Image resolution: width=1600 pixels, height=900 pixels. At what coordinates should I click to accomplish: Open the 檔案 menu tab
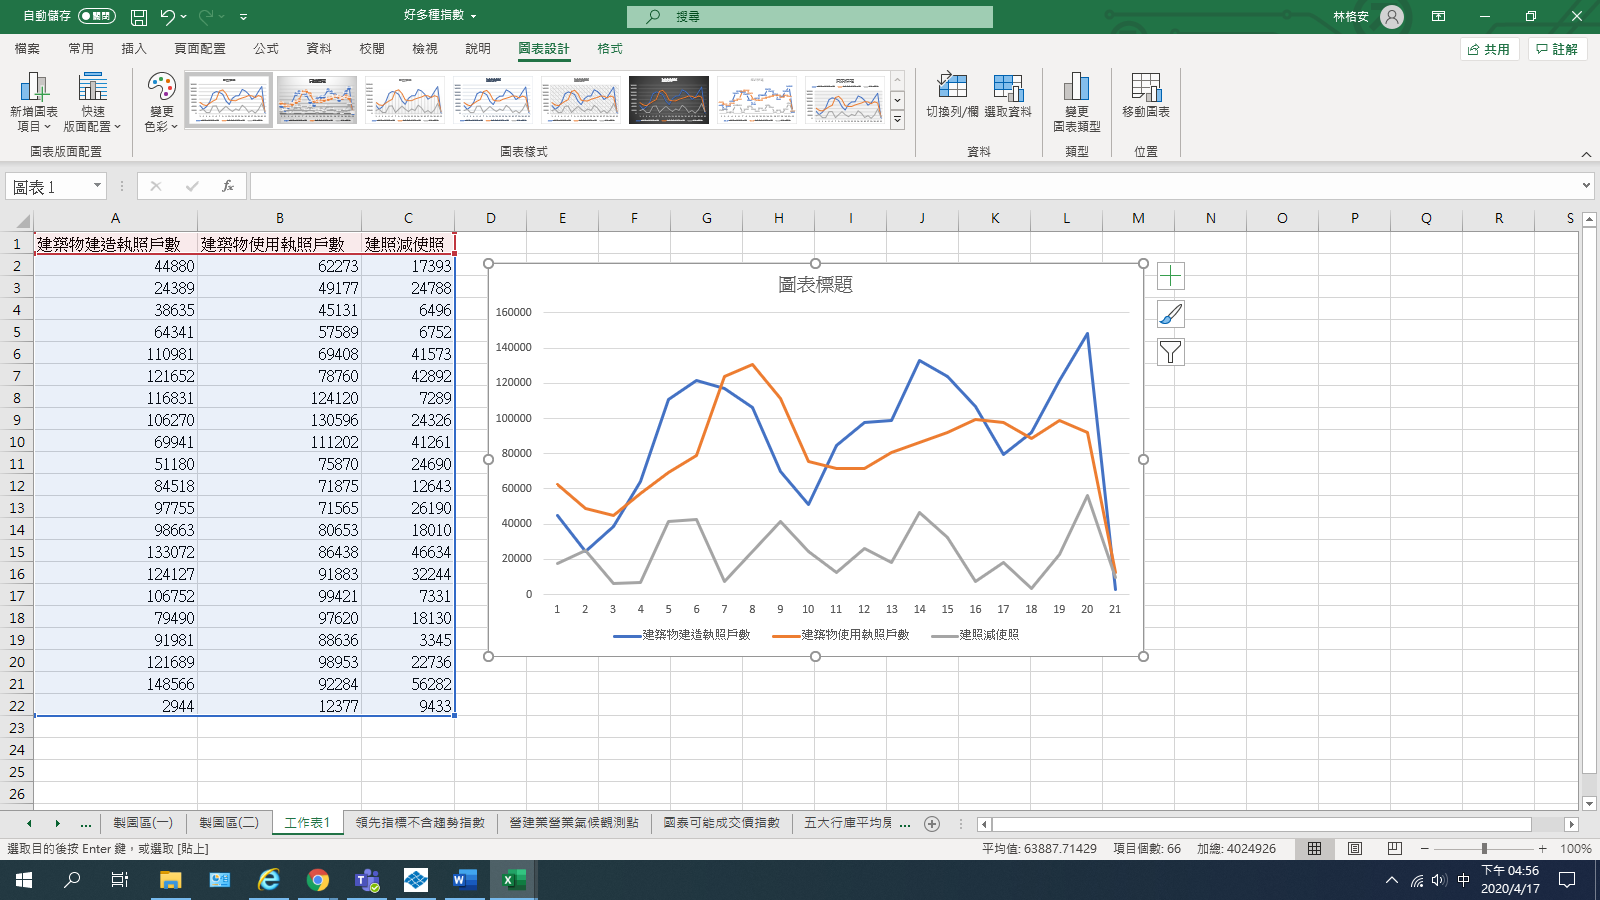click(x=27, y=49)
